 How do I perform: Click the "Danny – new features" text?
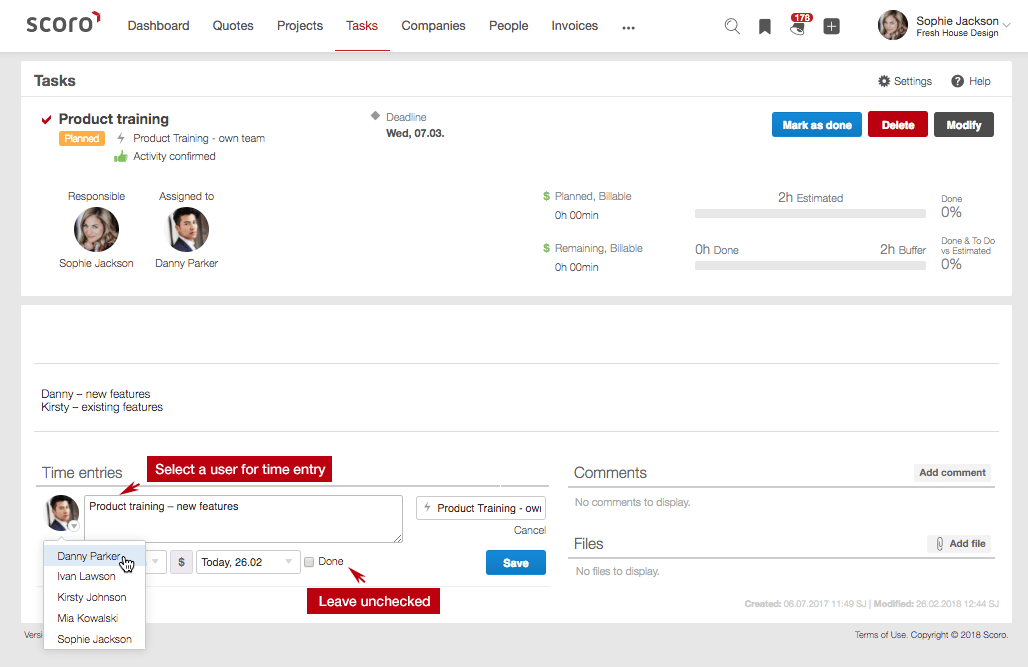96,394
